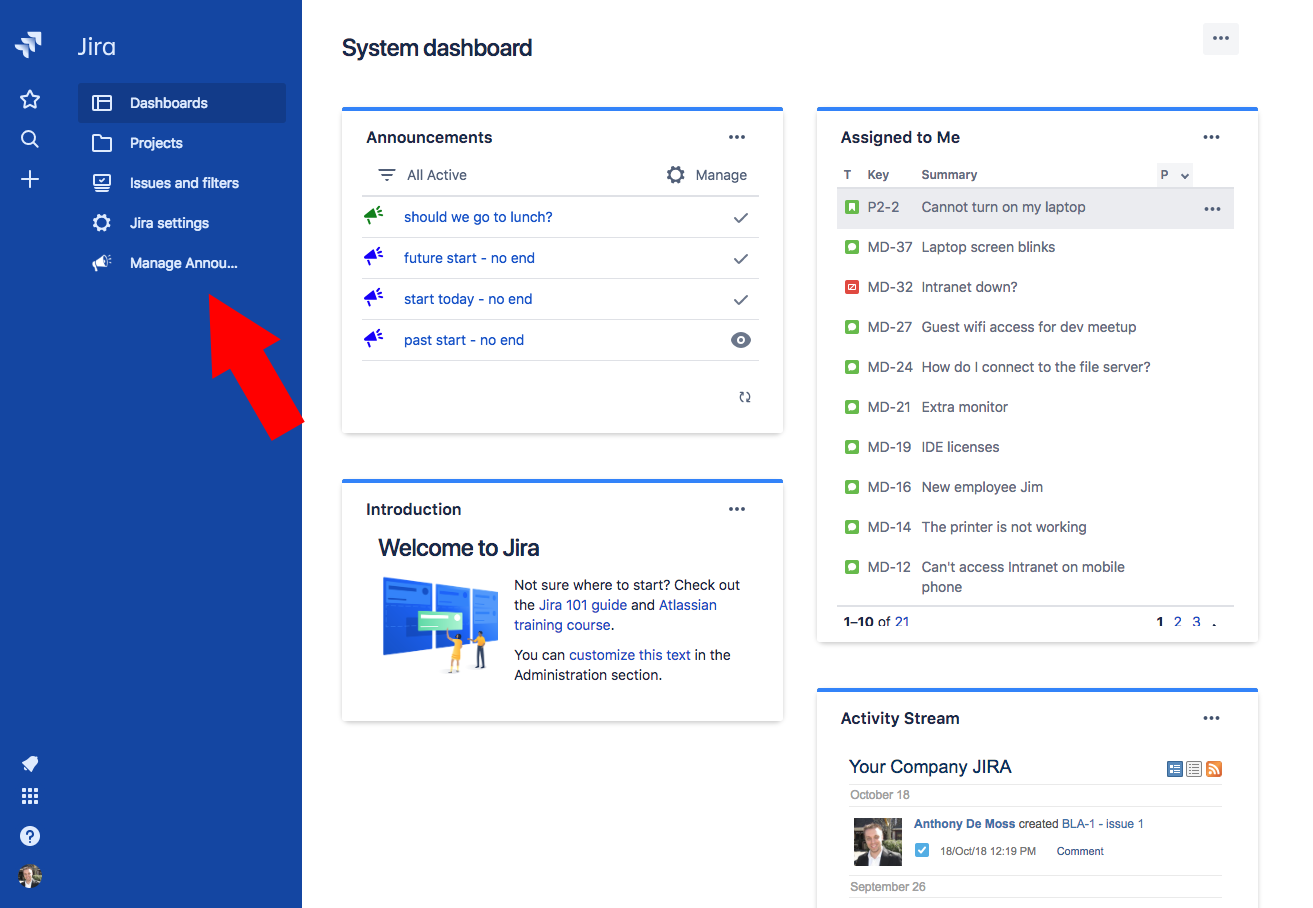Screen dimensions: 1313x908
Task: Open the user profile avatar in the sidebar
Action: 30,876
